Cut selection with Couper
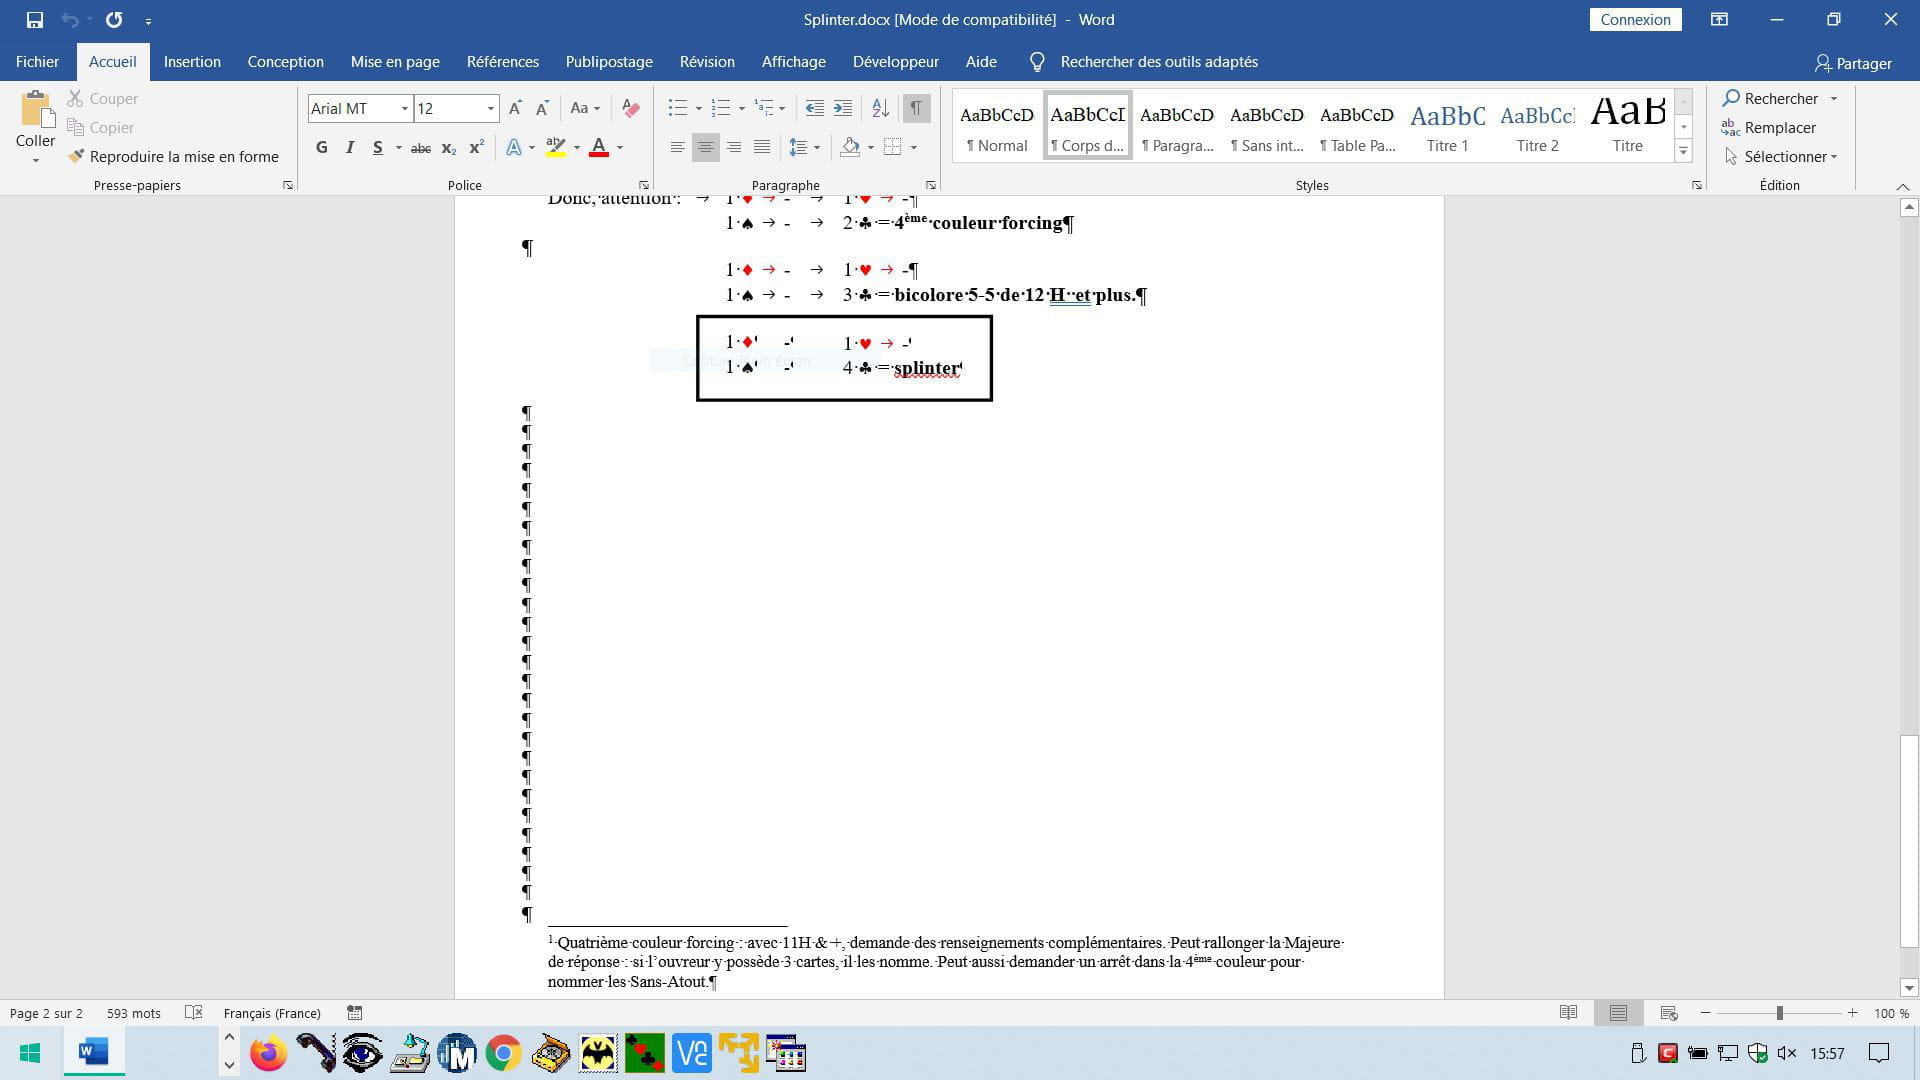Viewport: 1920px width, 1080px height. coord(102,98)
